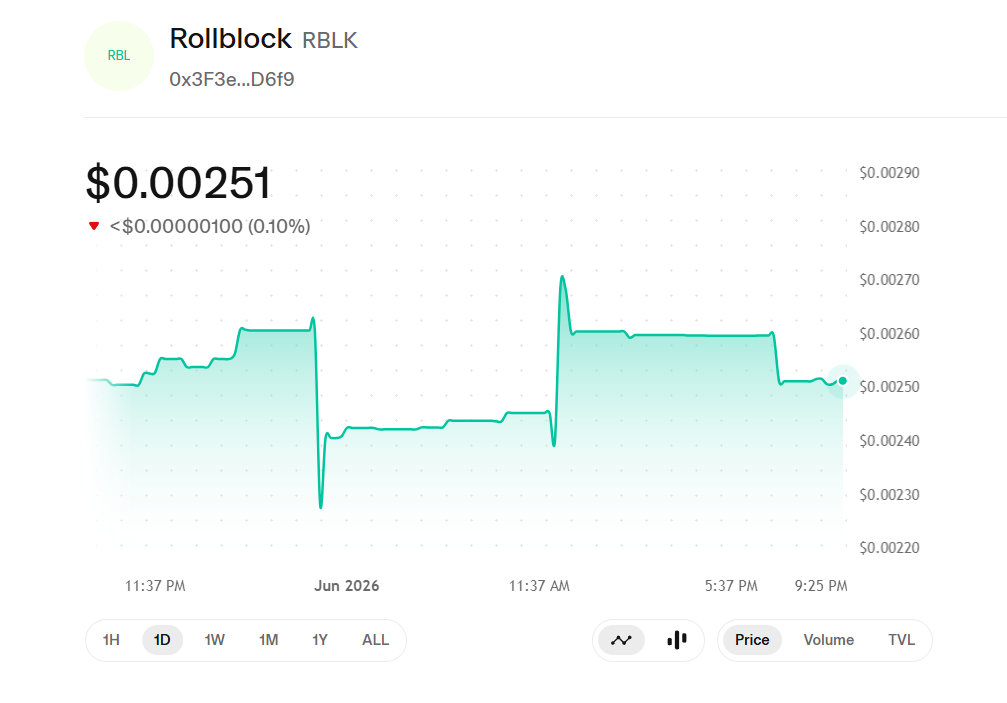1007x703 pixels.
Task: Select the 1D time range
Action: click(162, 640)
